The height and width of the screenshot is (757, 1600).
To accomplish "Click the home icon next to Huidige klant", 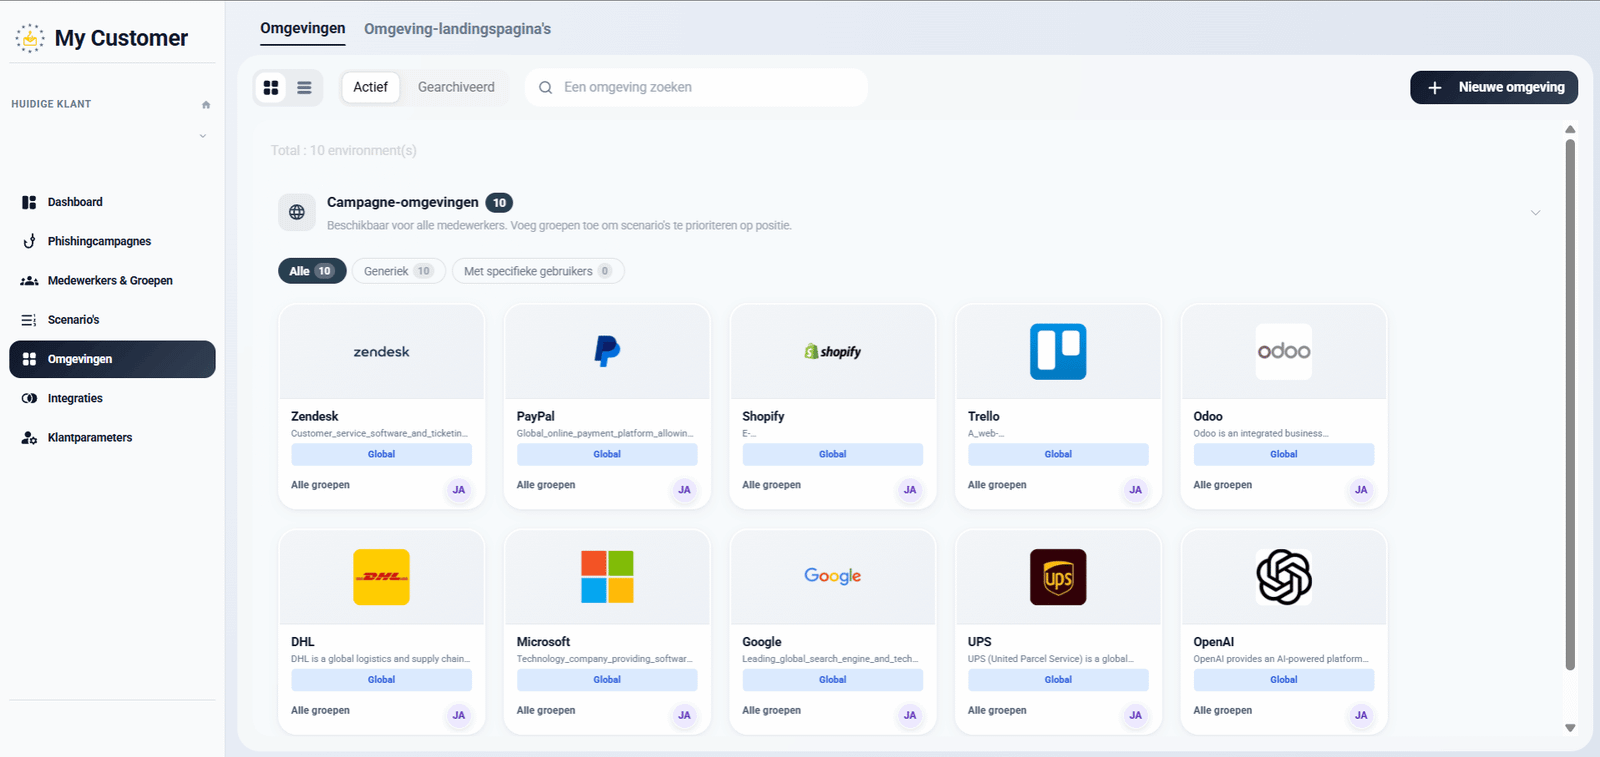I will tap(206, 104).
